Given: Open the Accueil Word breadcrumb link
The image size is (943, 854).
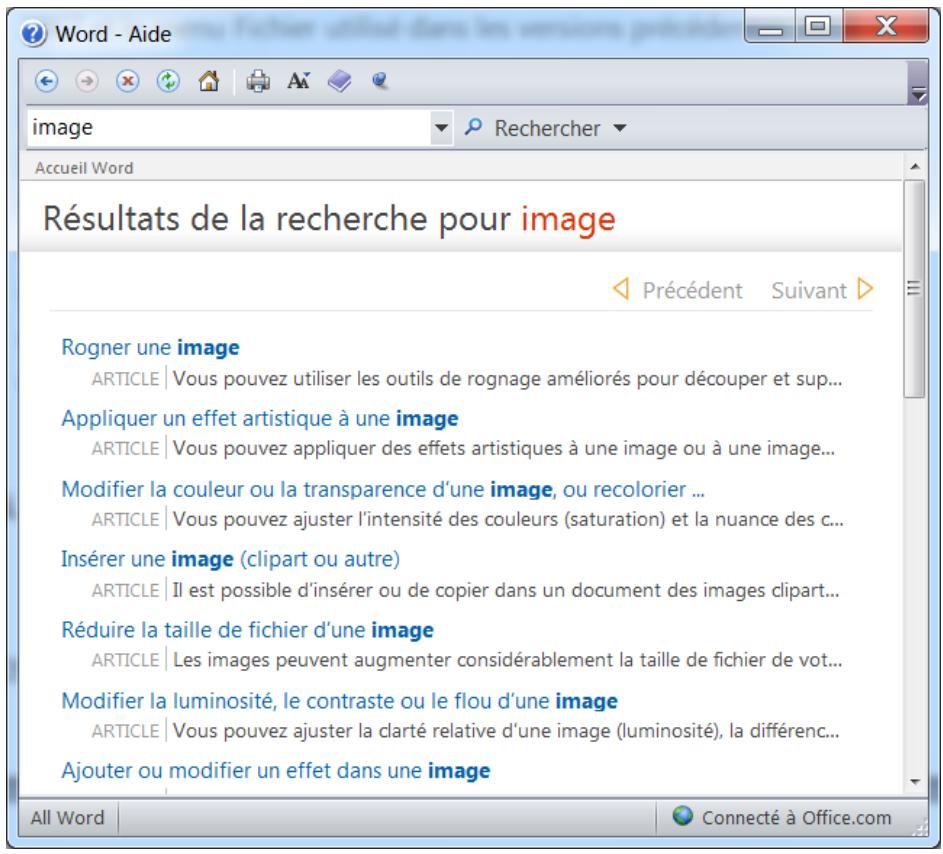Looking at the screenshot, I should (84, 168).
